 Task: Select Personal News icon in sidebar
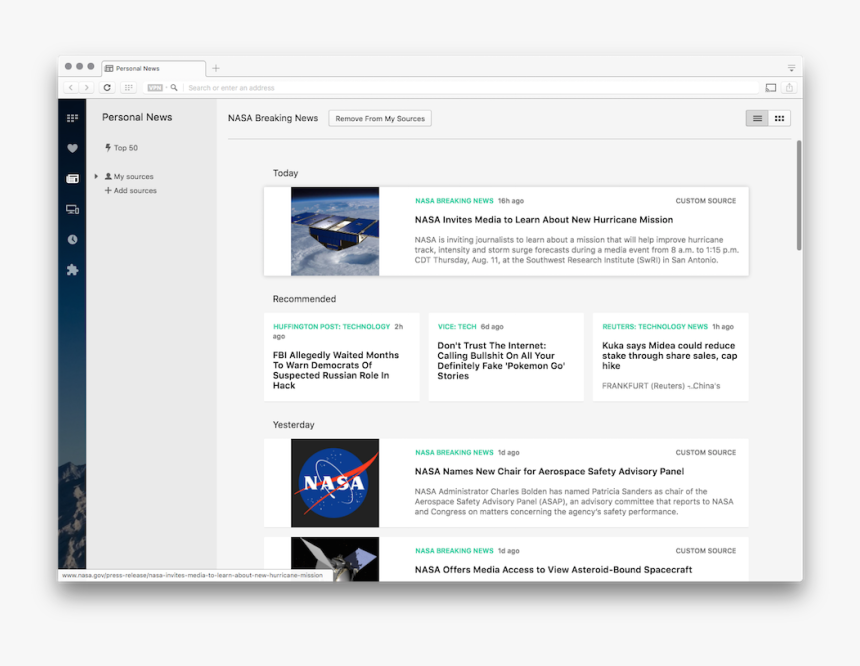72,179
